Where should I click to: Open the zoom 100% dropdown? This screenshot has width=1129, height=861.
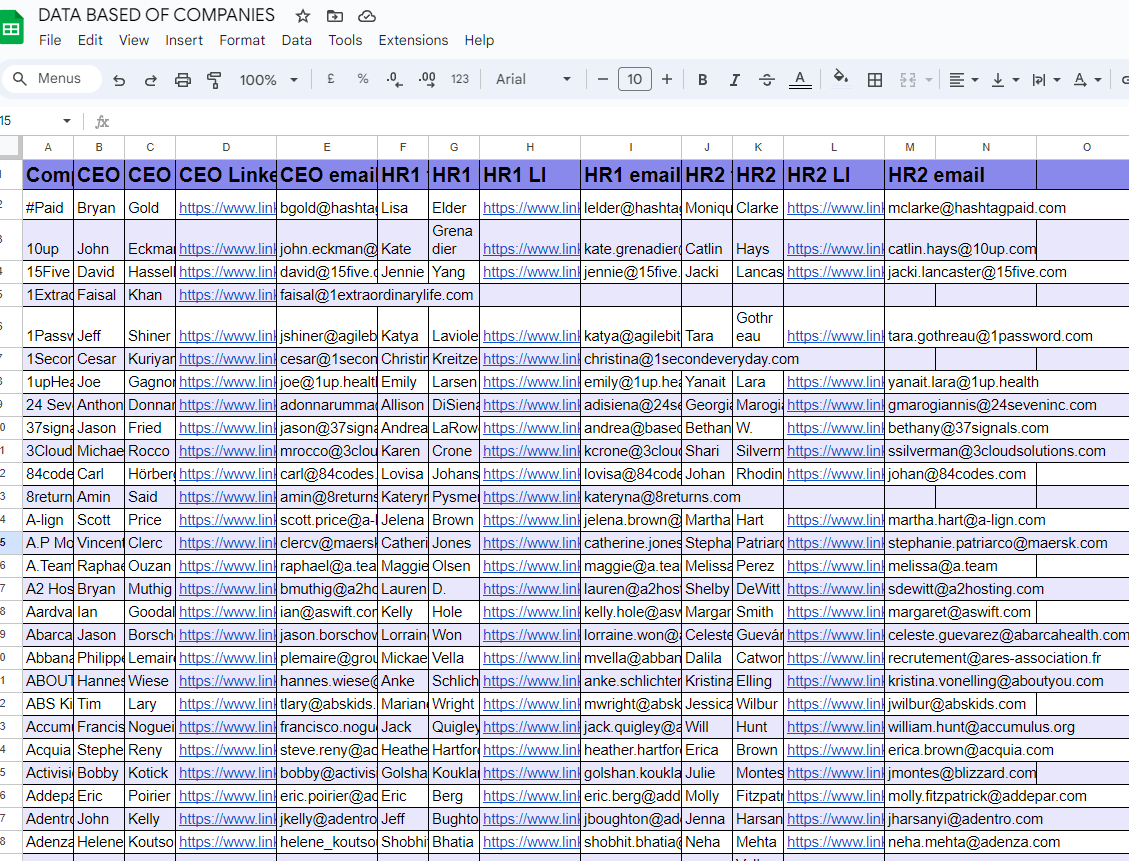tap(269, 80)
